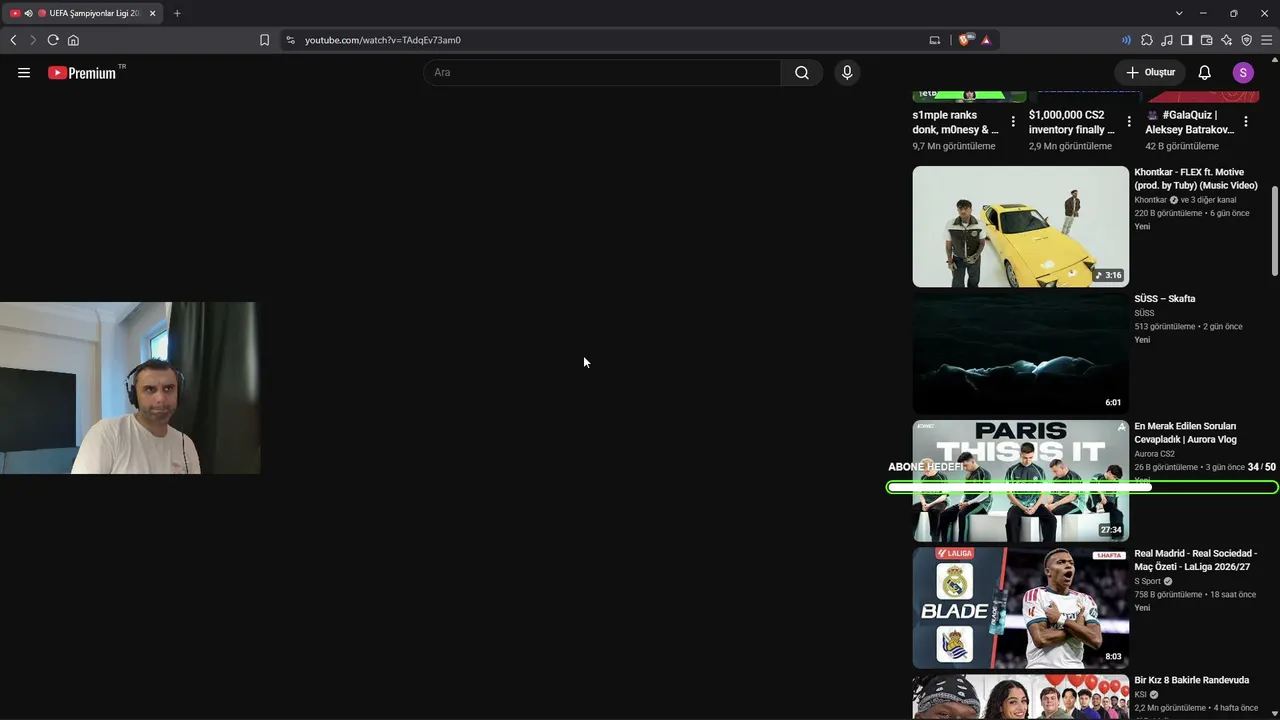Open SÜSS – Skafta video title

click(x=1164, y=299)
